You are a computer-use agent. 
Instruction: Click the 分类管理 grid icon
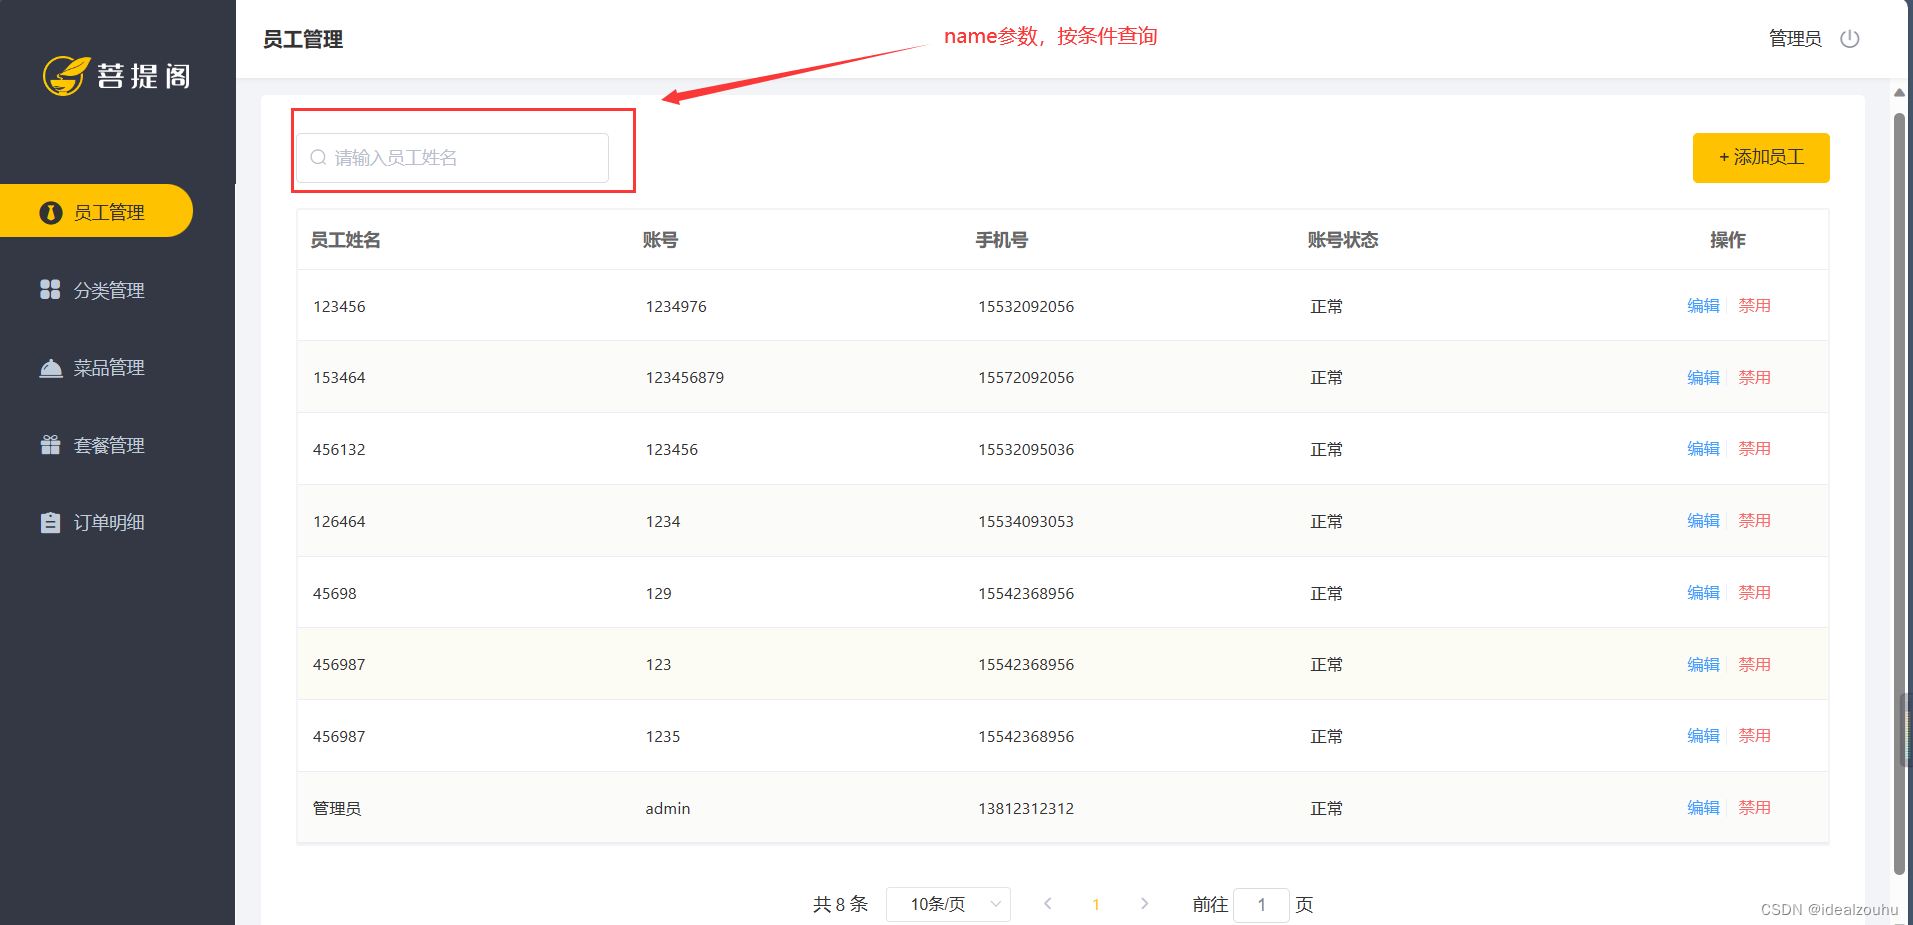click(50, 290)
